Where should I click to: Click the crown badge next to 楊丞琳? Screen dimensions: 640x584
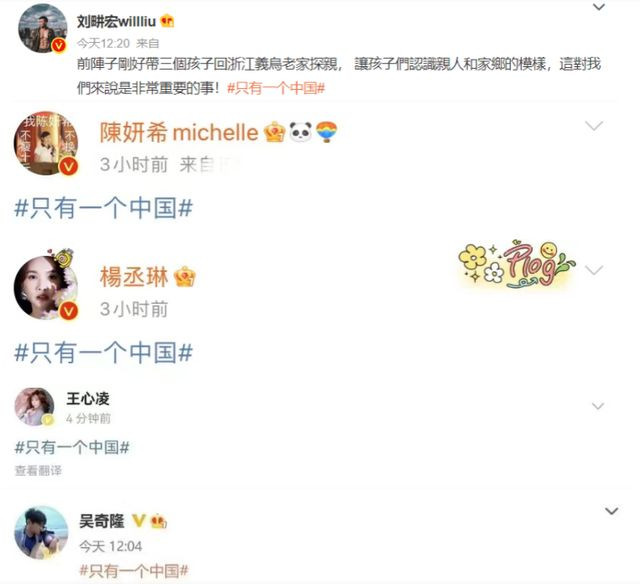184,276
